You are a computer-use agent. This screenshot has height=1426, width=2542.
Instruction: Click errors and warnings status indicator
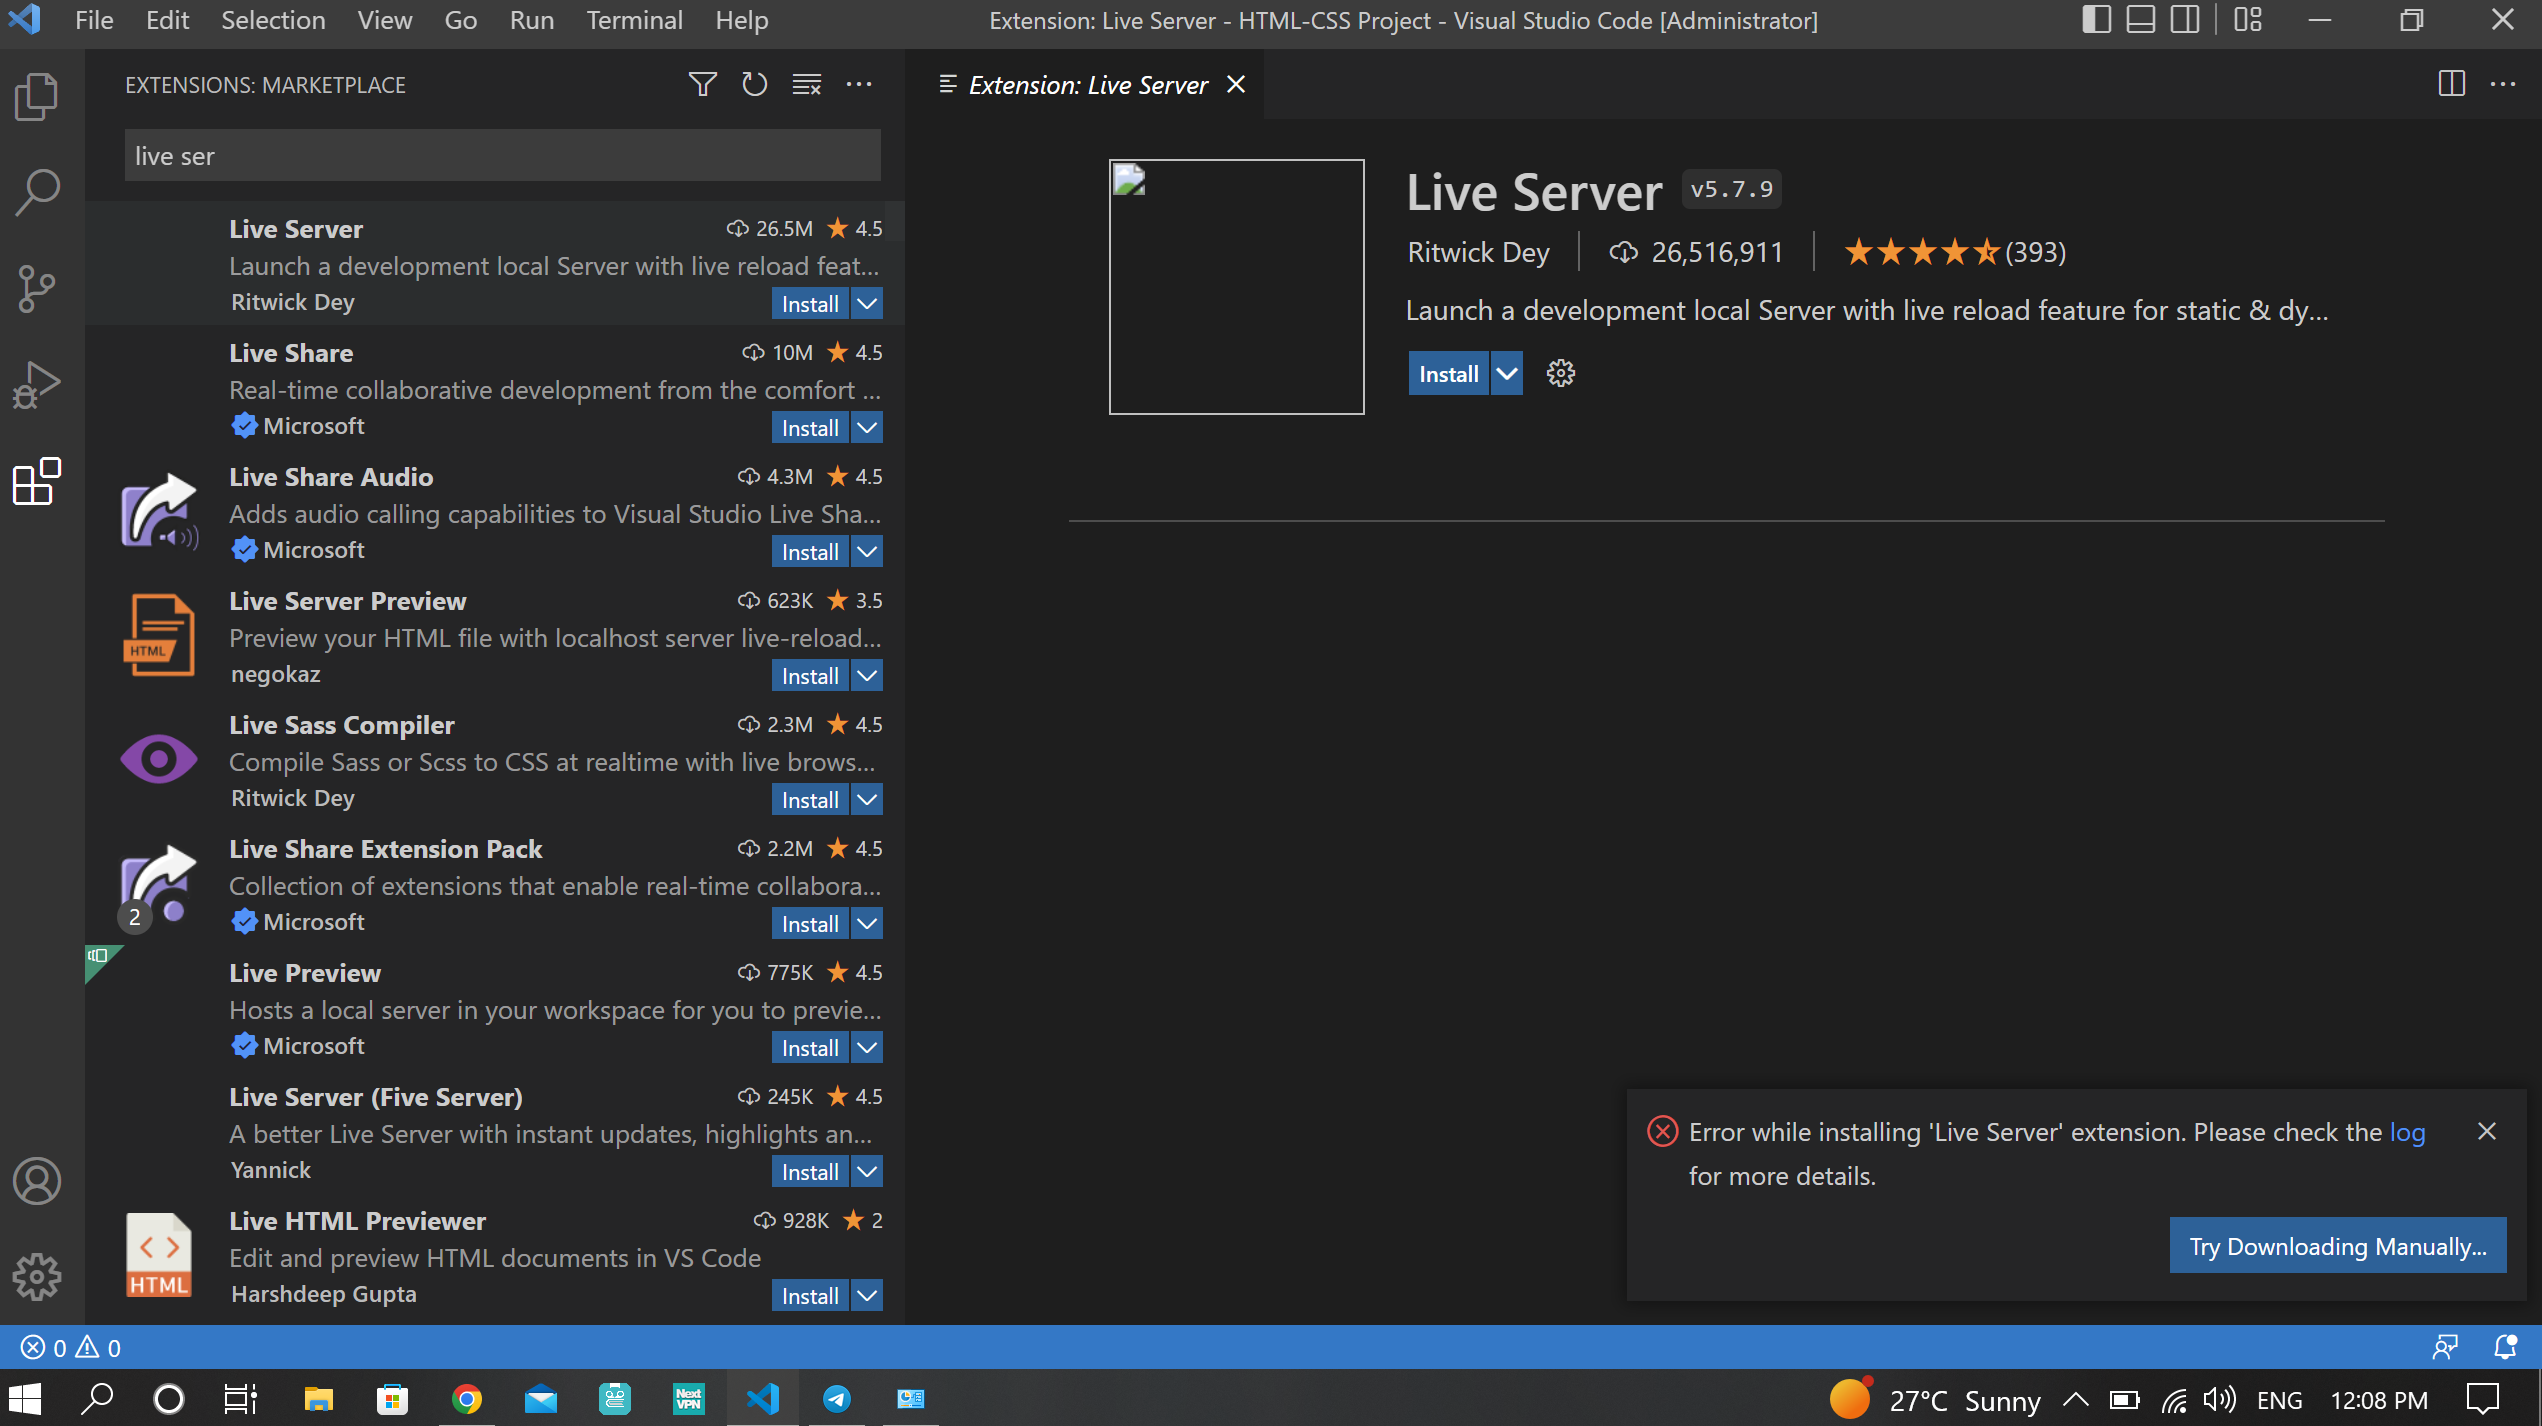coord(70,1348)
